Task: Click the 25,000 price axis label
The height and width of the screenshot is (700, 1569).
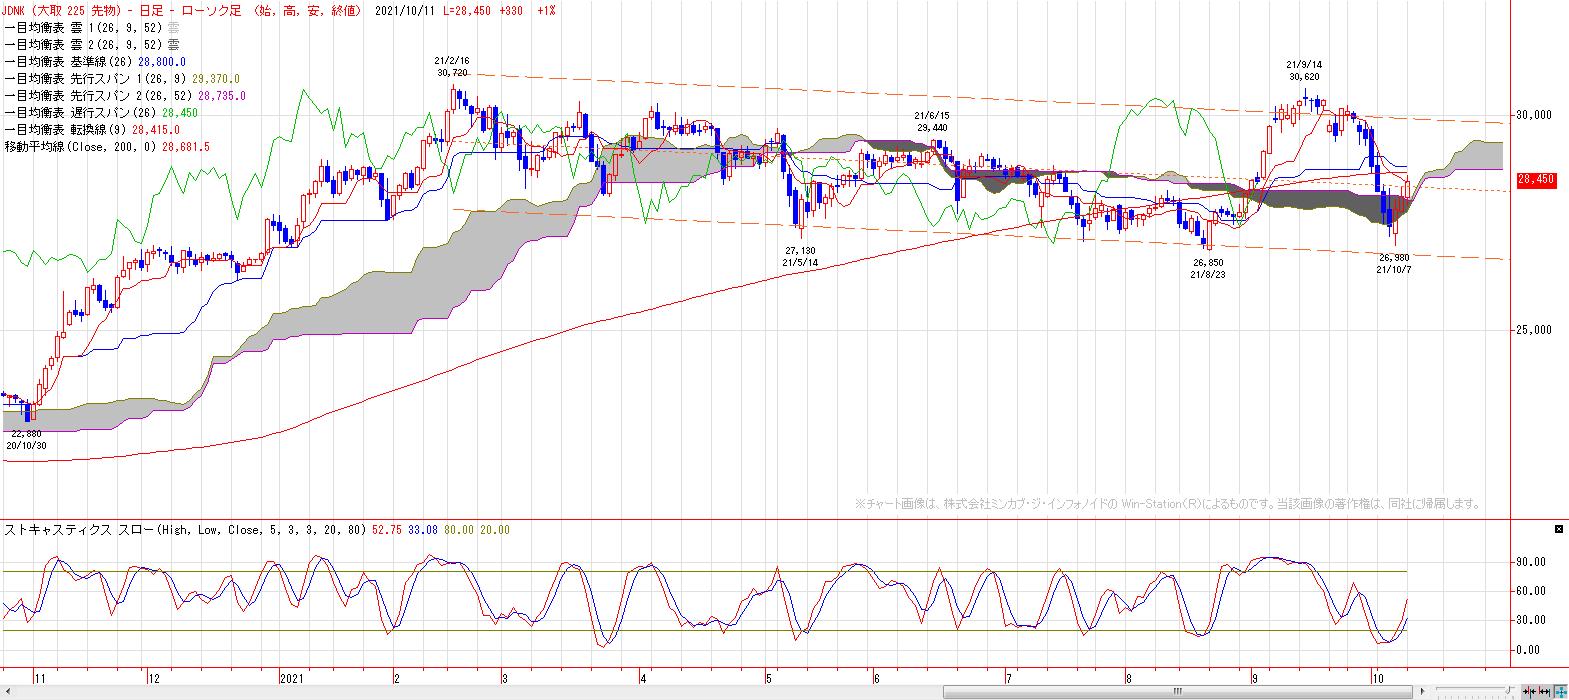Action: pyautogui.click(x=1534, y=330)
